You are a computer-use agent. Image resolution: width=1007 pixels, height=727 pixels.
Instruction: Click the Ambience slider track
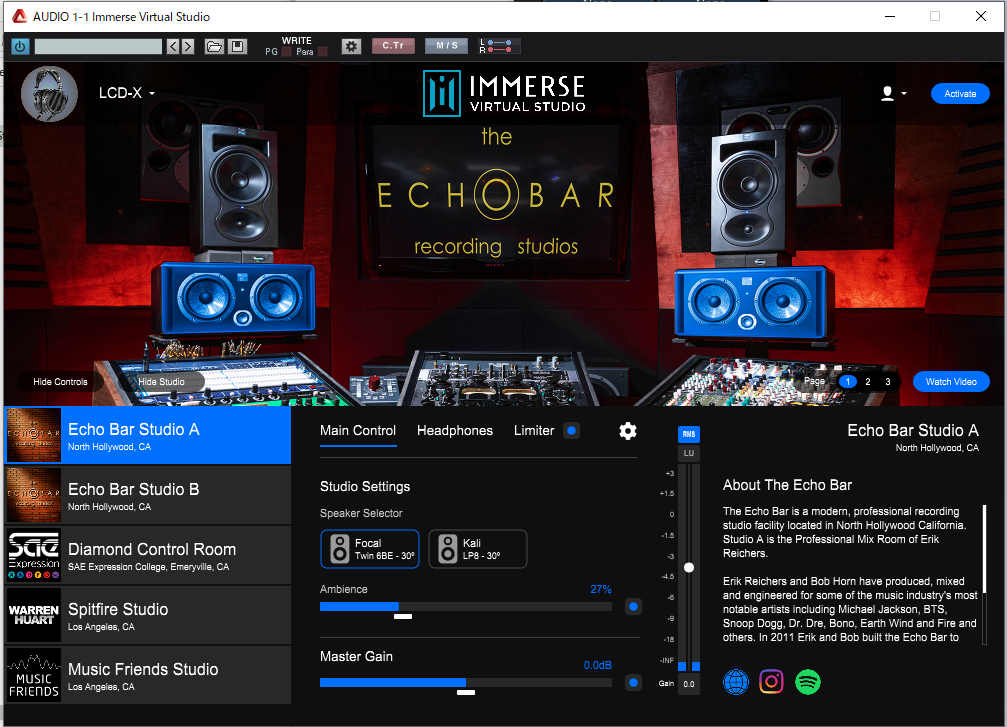click(466, 606)
